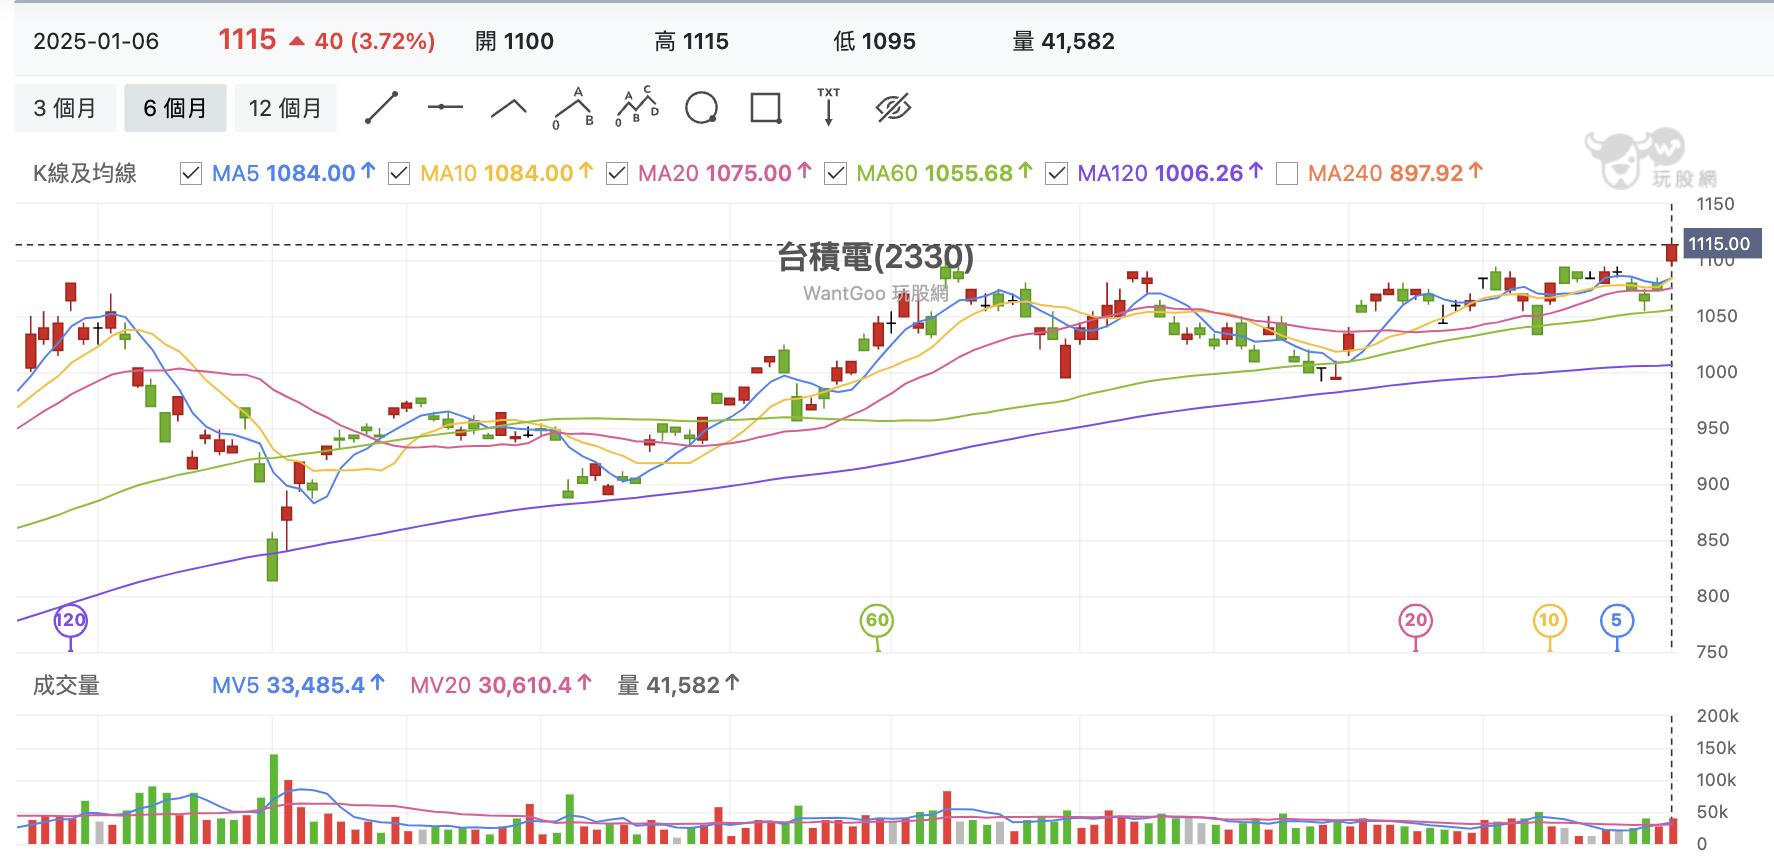Pick the 0AB three-point pattern tool
1774x860 pixels.
click(573, 108)
